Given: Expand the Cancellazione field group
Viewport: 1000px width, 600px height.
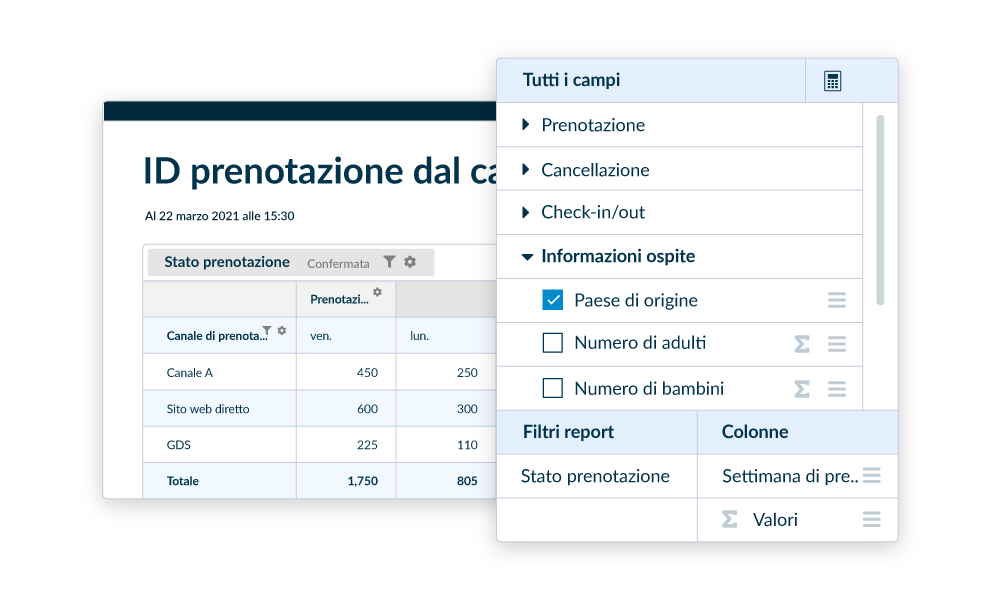Looking at the screenshot, I should (x=526, y=169).
